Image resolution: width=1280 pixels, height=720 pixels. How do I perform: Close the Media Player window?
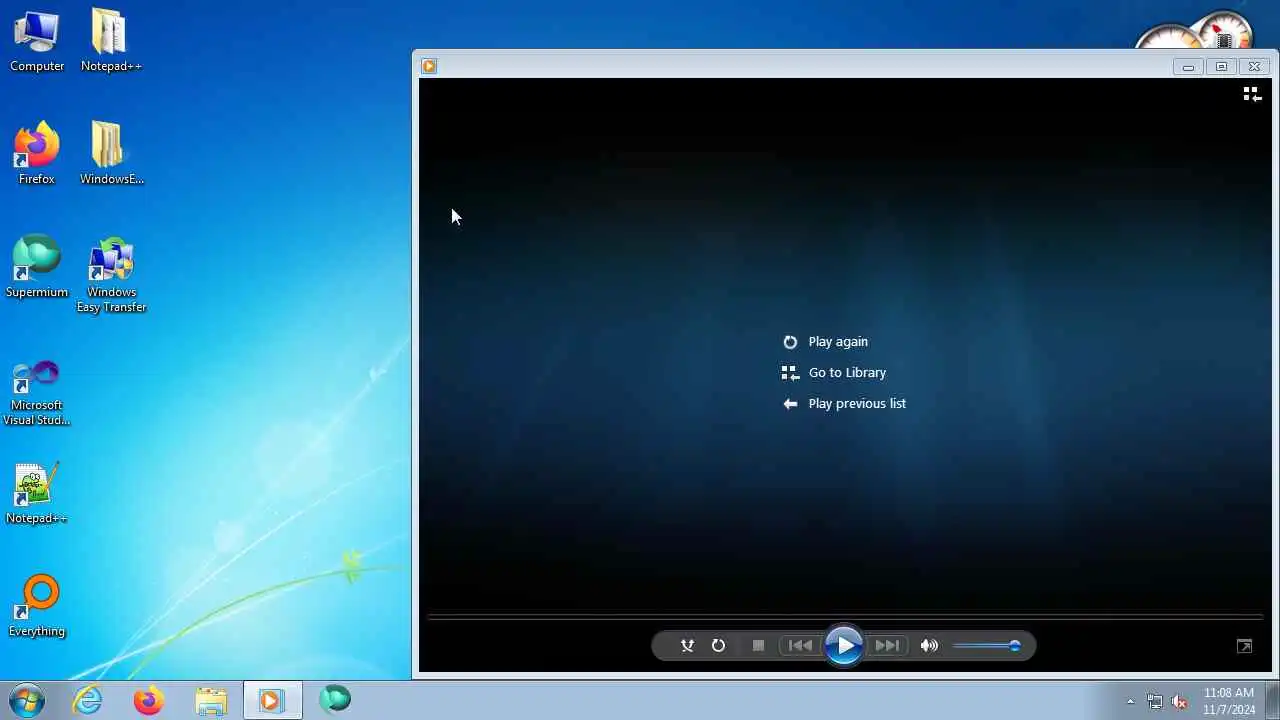[1254, 67]
